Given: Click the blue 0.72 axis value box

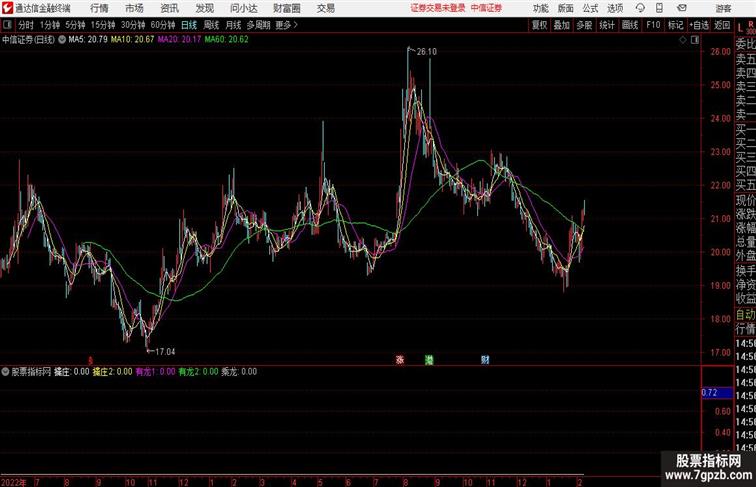Looking at the screenshot, I should coord(717,393).
